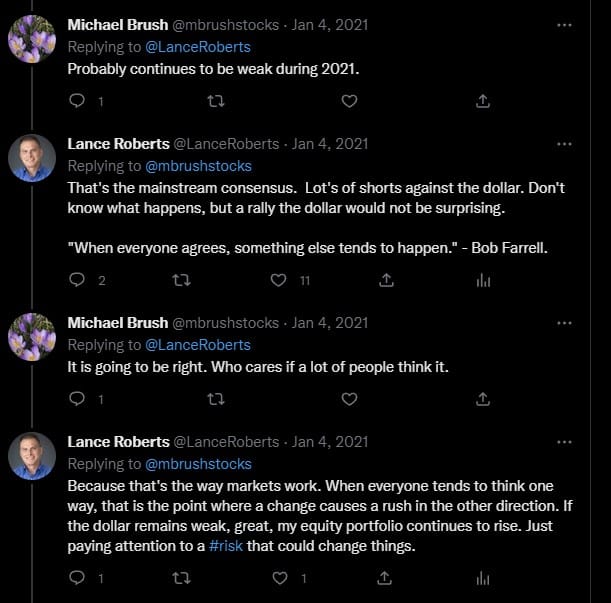Open the @mbrushstocks mention in the last tweet
Image resolution: width=611 pixels, height=603 pixels.
[199, 464]
